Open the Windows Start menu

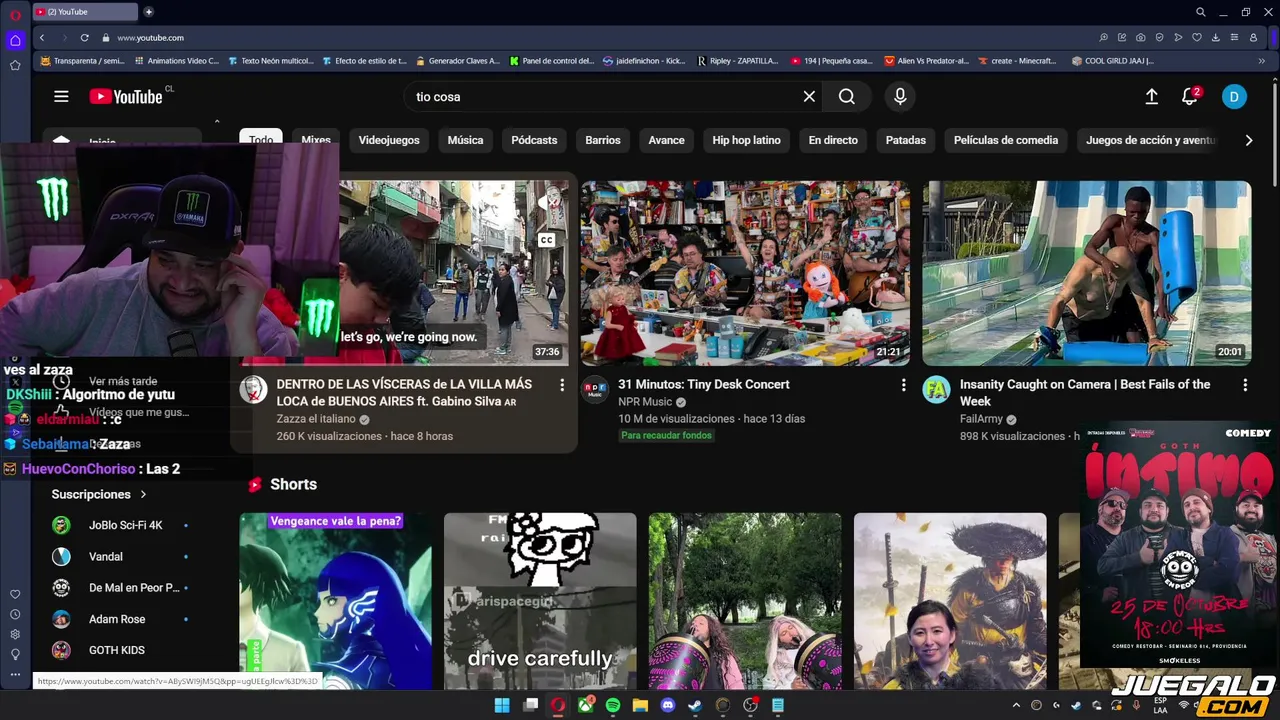[x=502, y=705]
